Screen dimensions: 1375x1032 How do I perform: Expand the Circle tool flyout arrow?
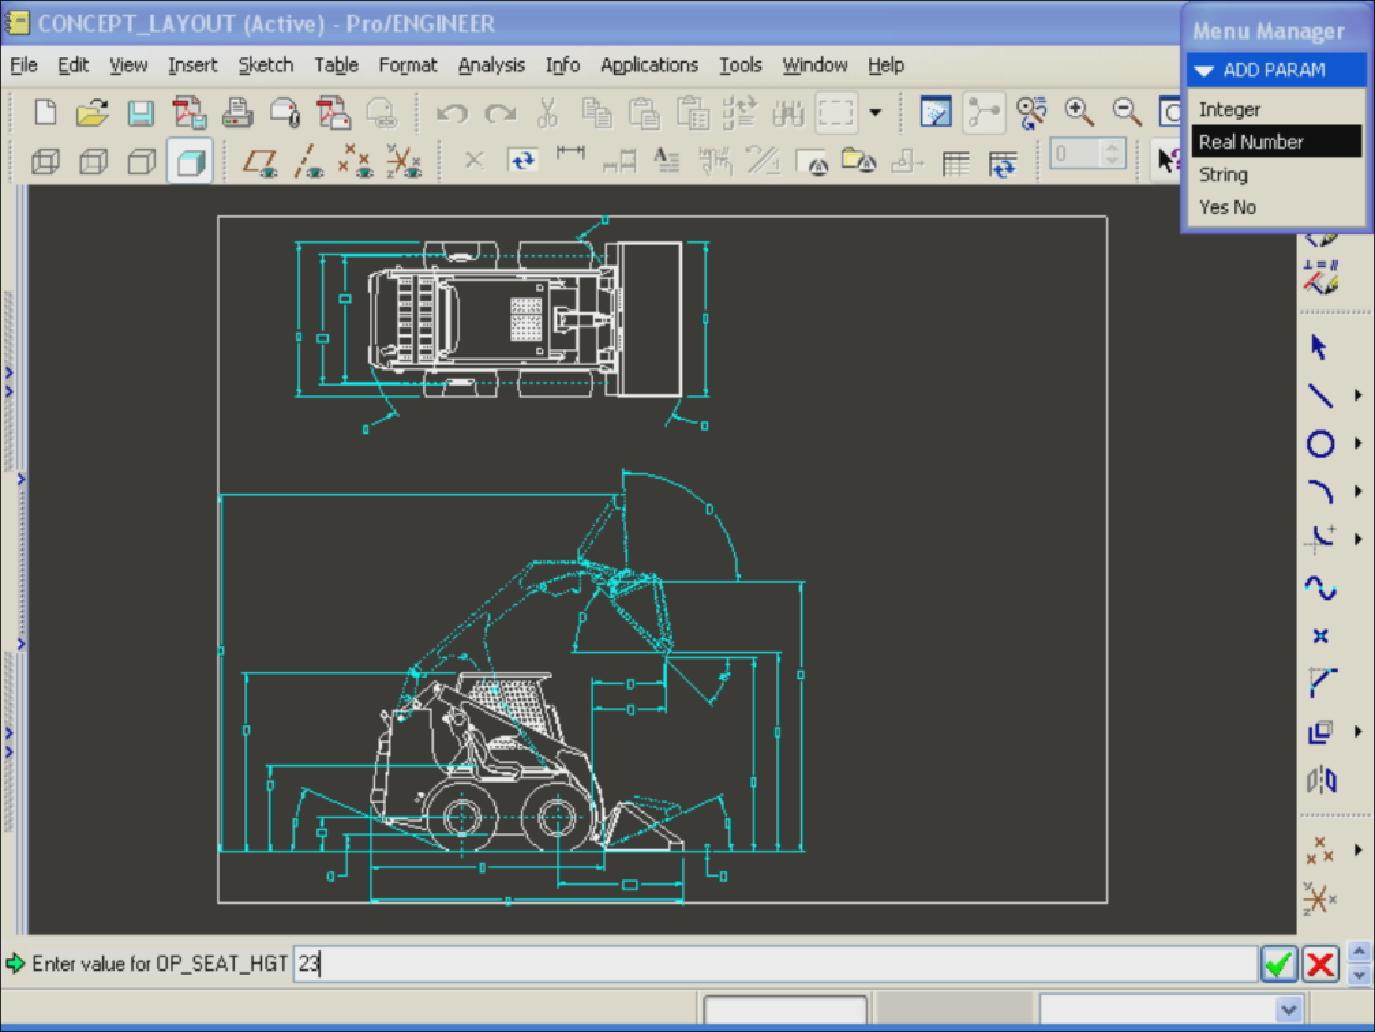[1358, 444]
